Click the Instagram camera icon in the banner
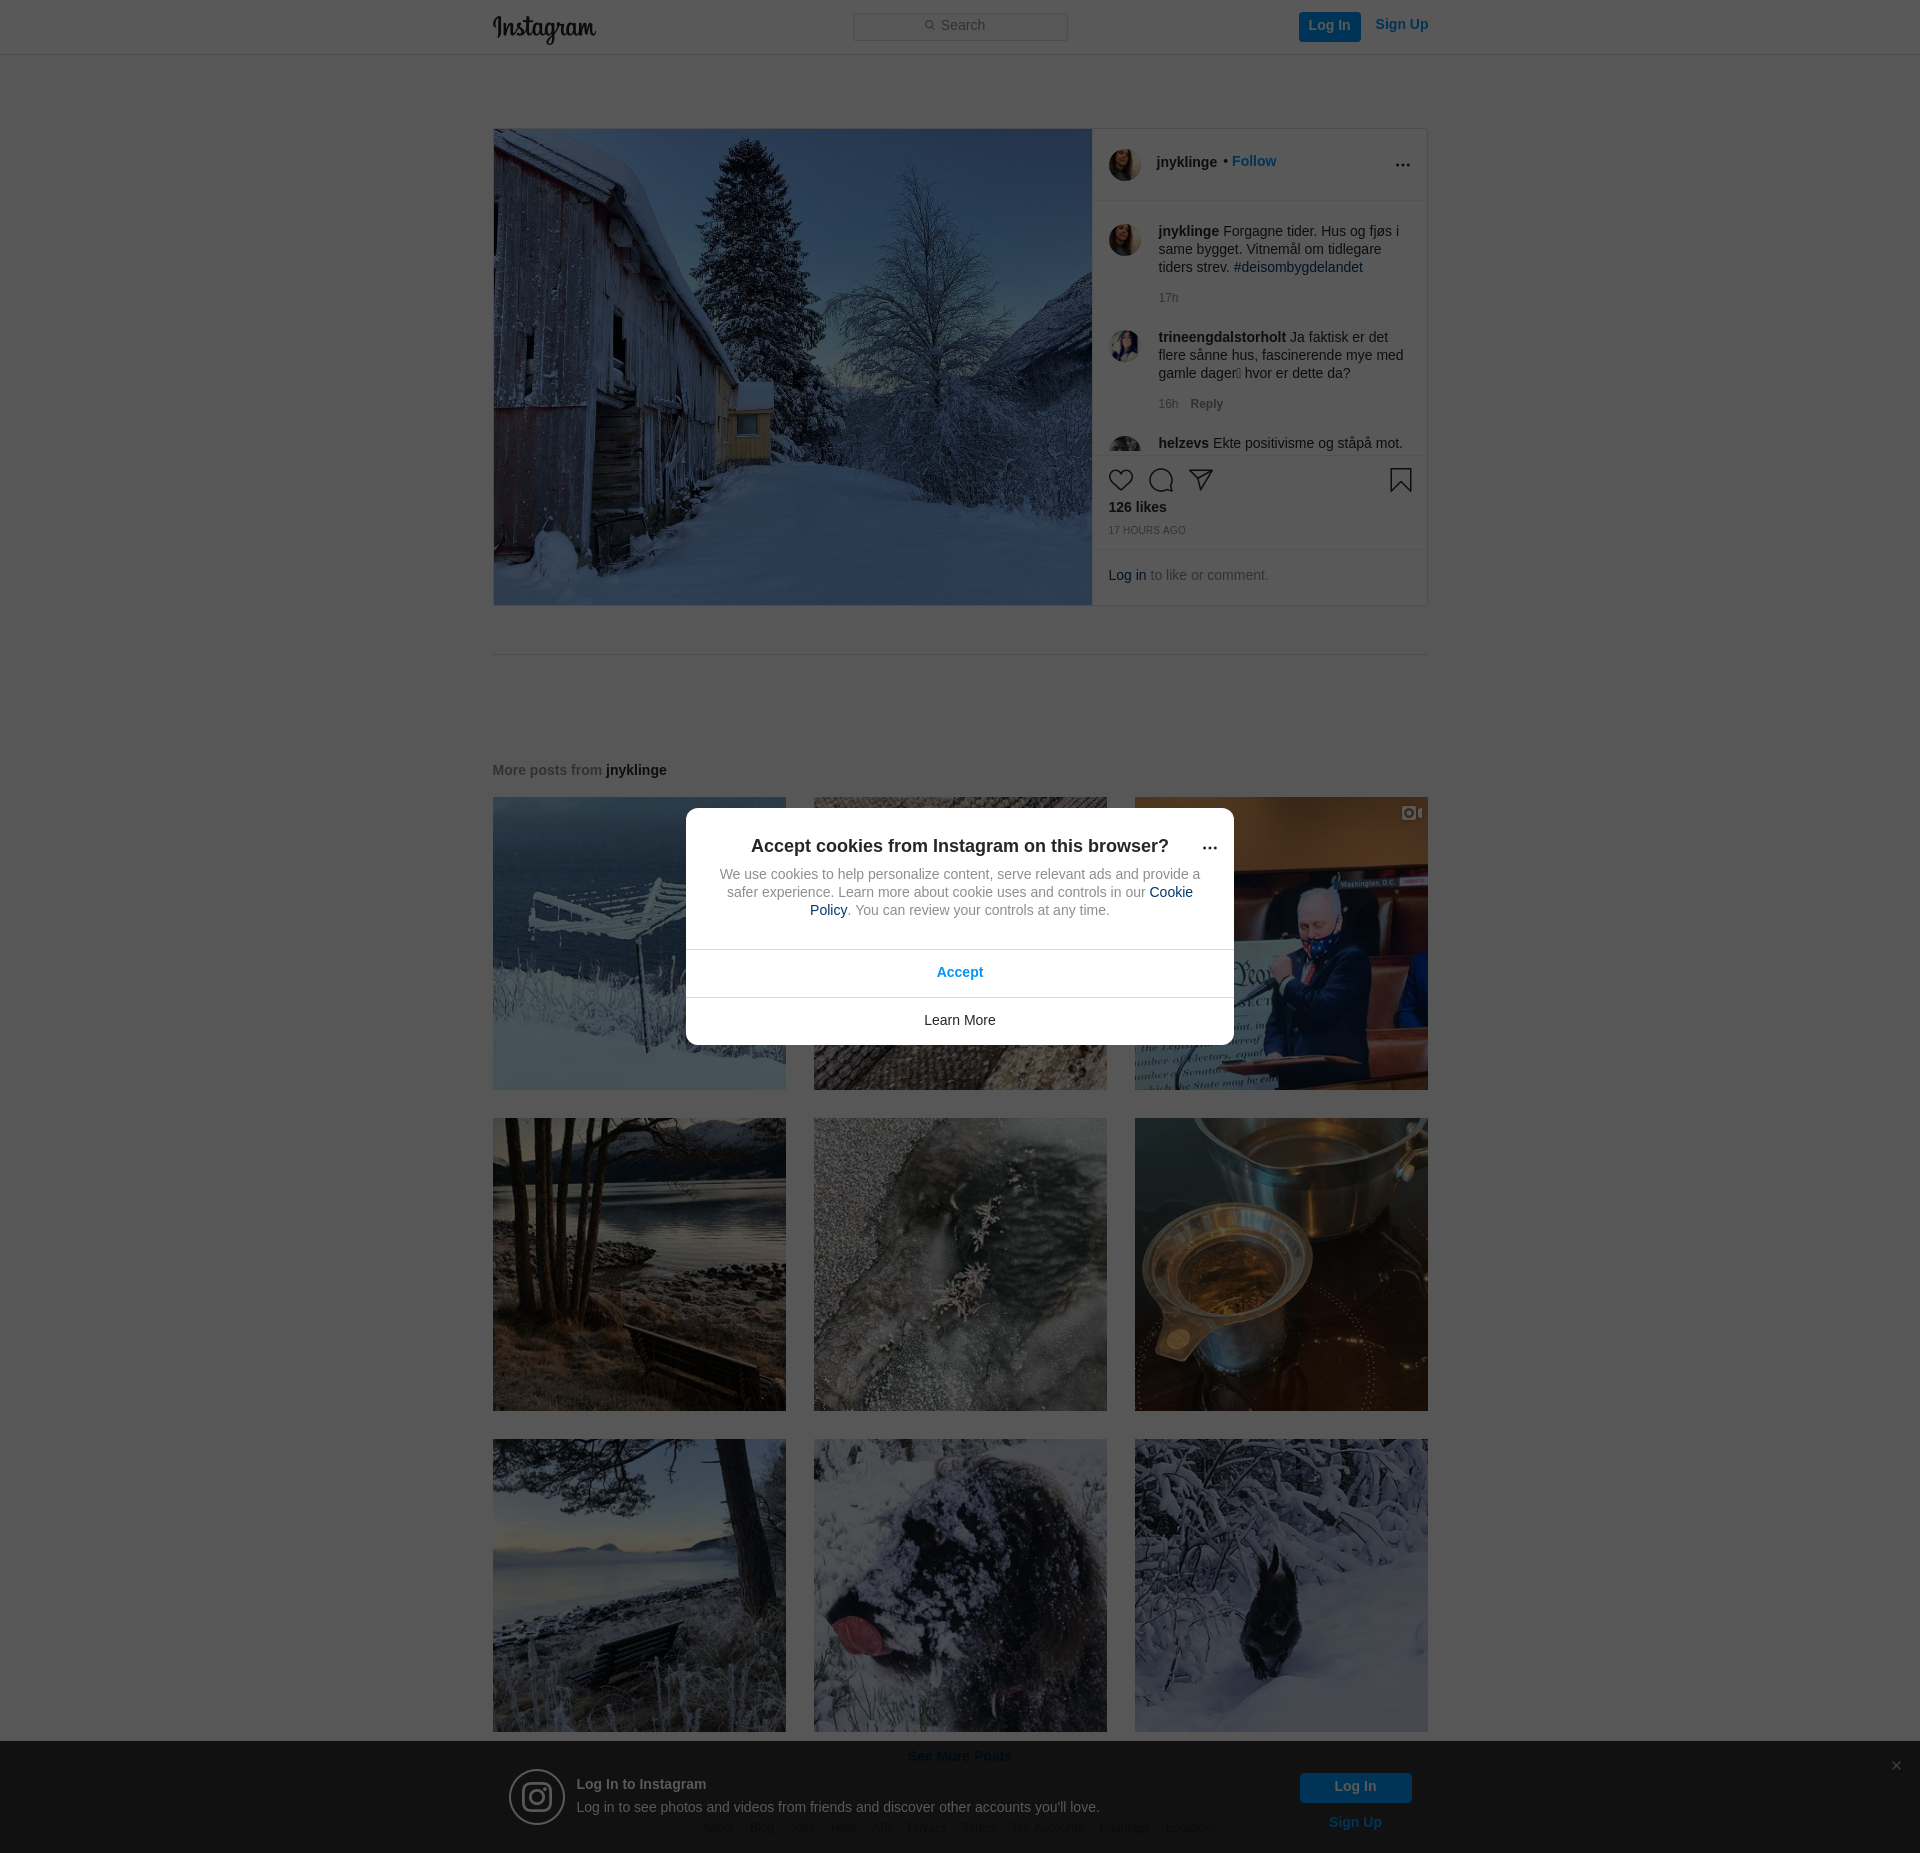The height and width of the screenshot is (1853, 1920). (537, 1797)
